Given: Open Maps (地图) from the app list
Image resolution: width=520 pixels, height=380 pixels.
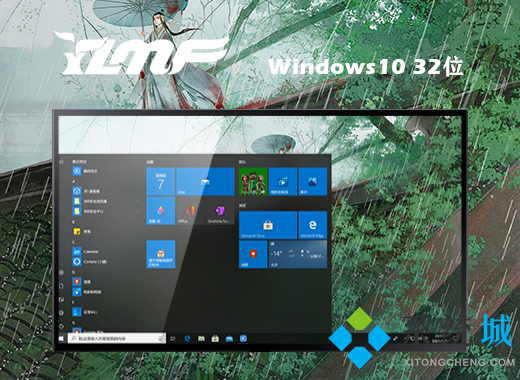Looking at the screenshot, I should pyautogui.click(x=82, y=282).
